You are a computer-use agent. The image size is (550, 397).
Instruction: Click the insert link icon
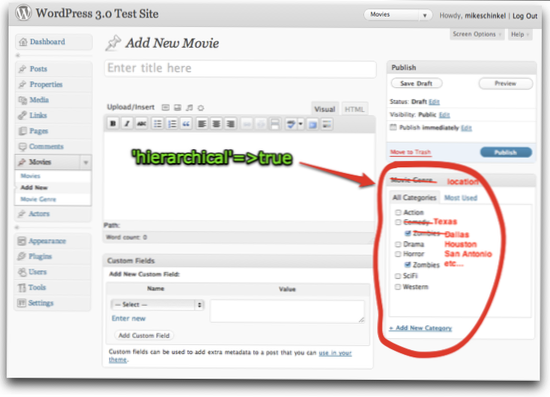[247, 124]
